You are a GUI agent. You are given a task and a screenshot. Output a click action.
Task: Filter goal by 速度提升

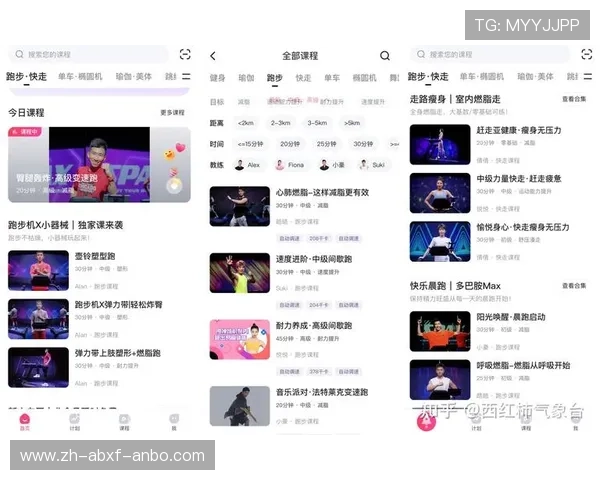[373, 102]
